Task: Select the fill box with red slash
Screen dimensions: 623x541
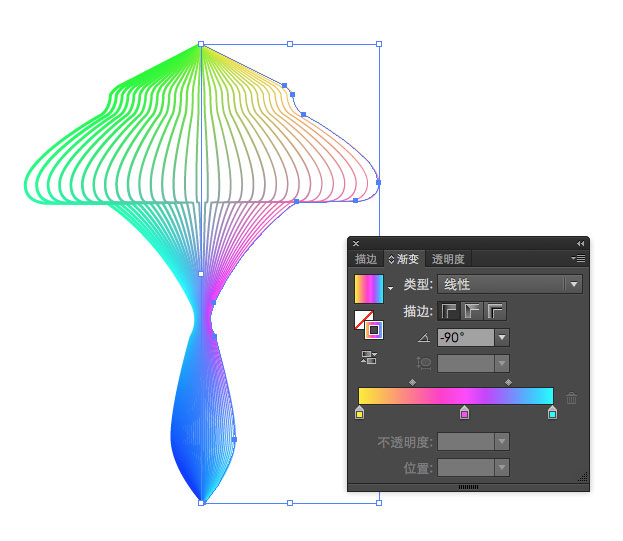Action: pos(365,321)
